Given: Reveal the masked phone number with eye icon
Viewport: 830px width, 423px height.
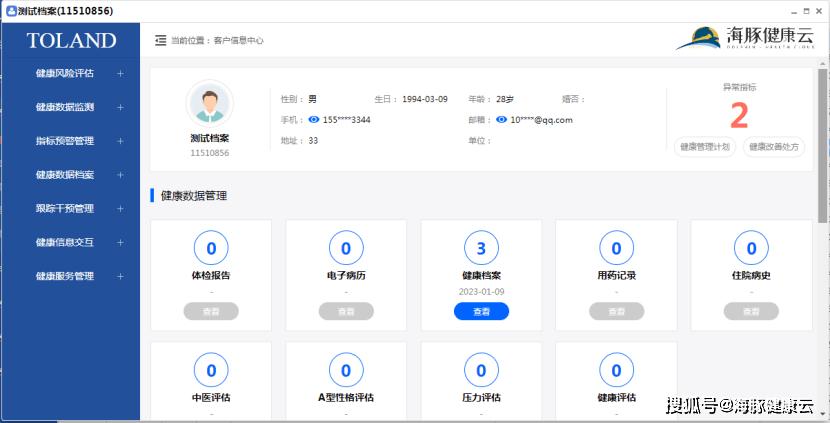Looking at the screenshot, I should [313, 120].
